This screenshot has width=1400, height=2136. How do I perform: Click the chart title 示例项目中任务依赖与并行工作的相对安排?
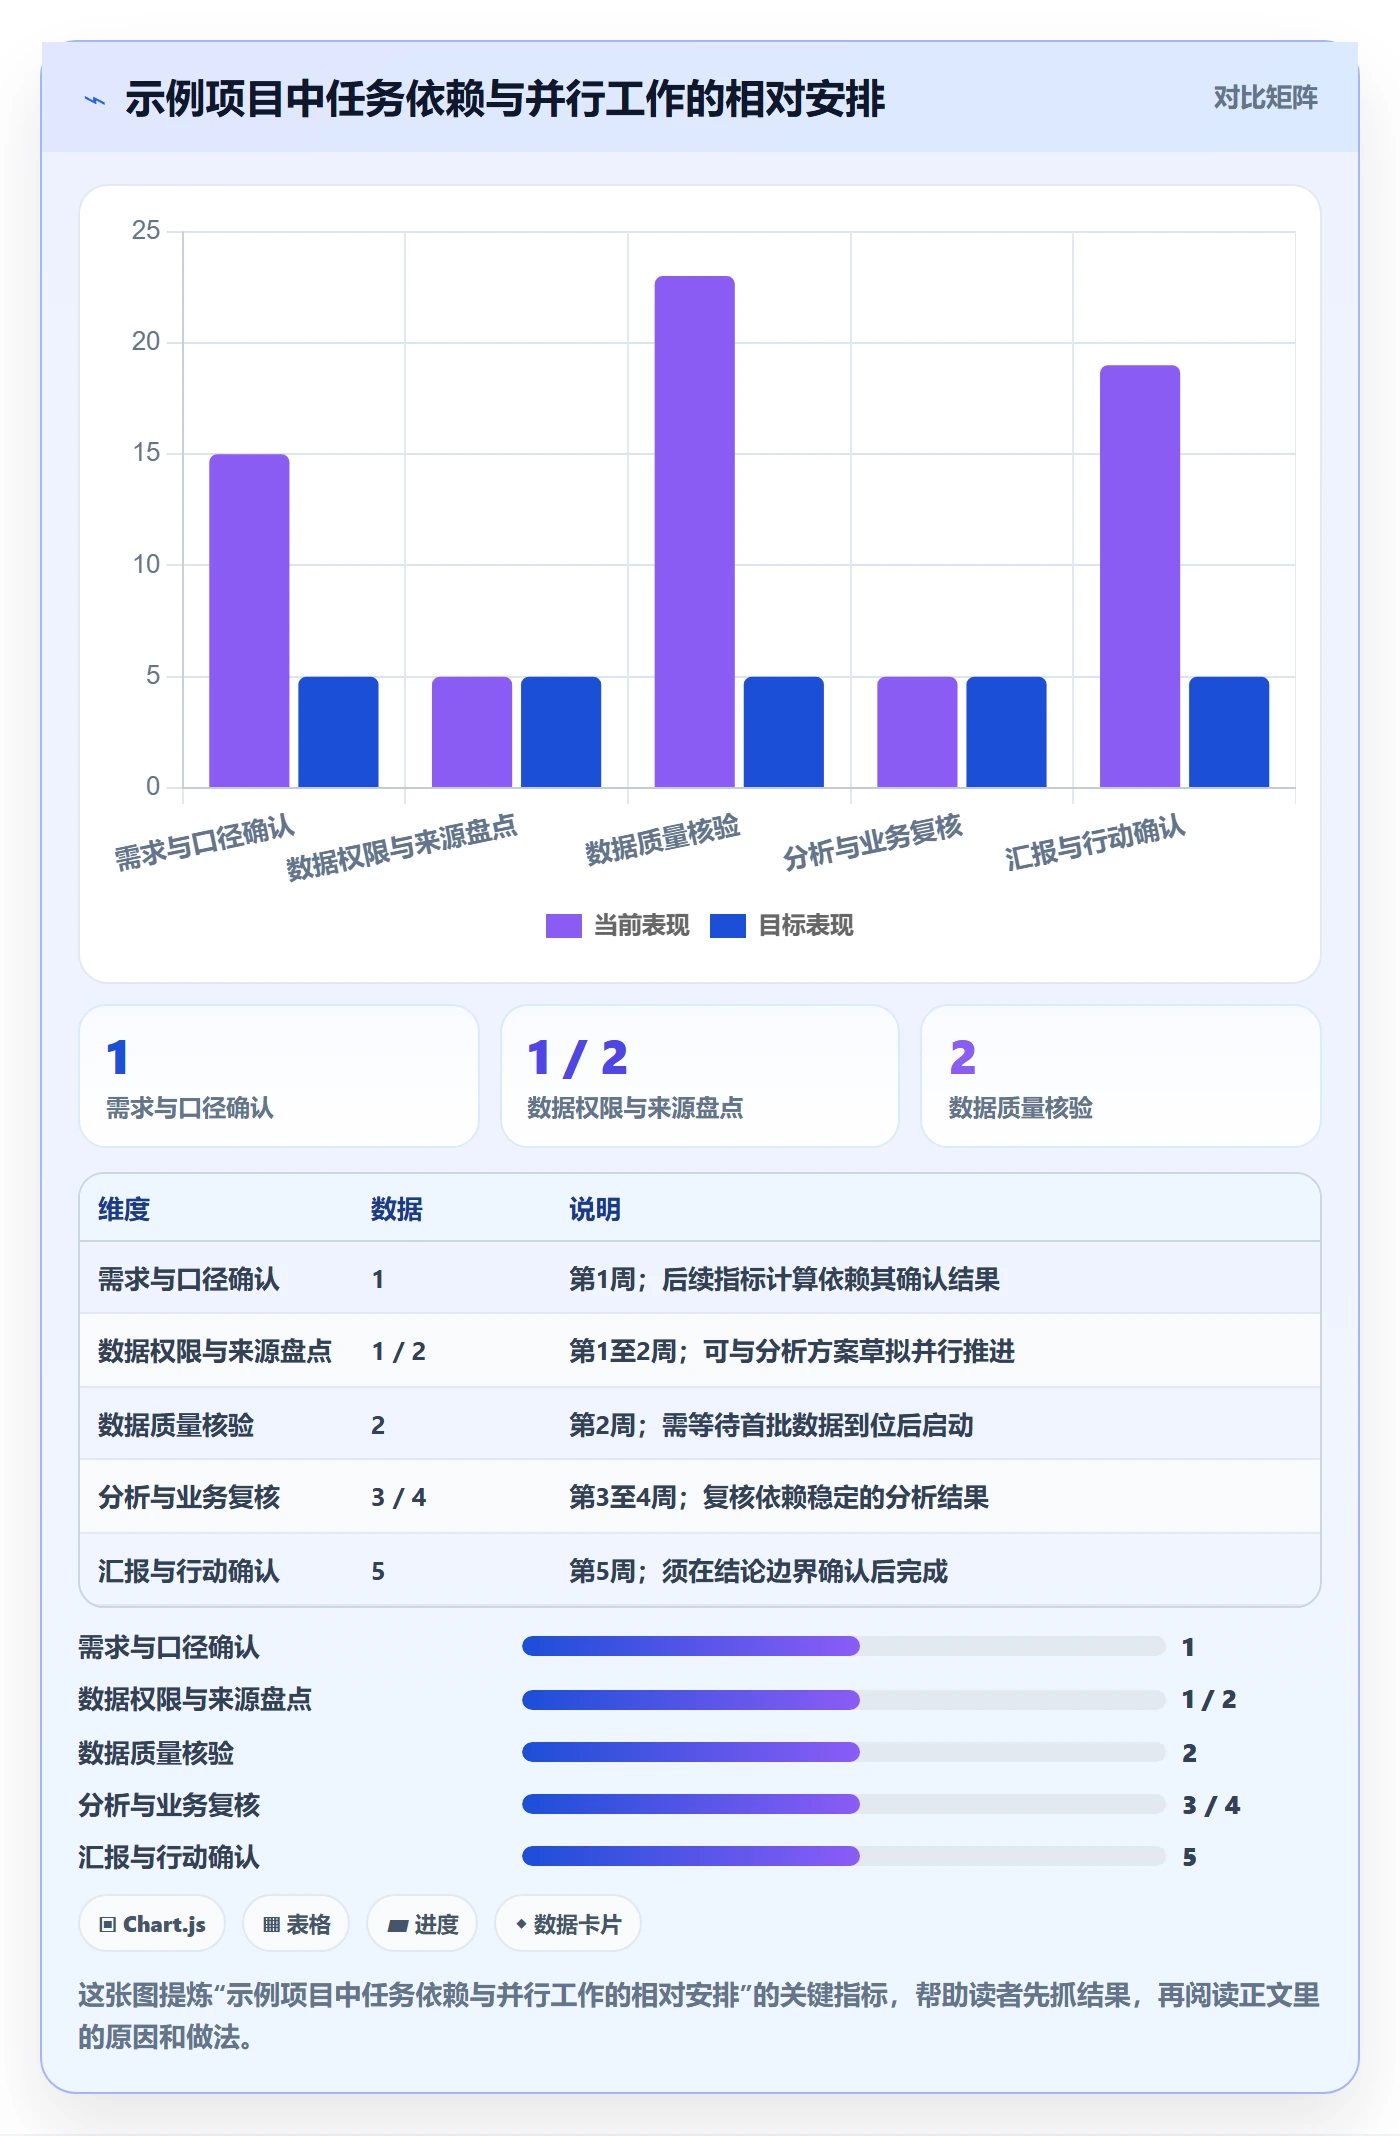(505, 99)
